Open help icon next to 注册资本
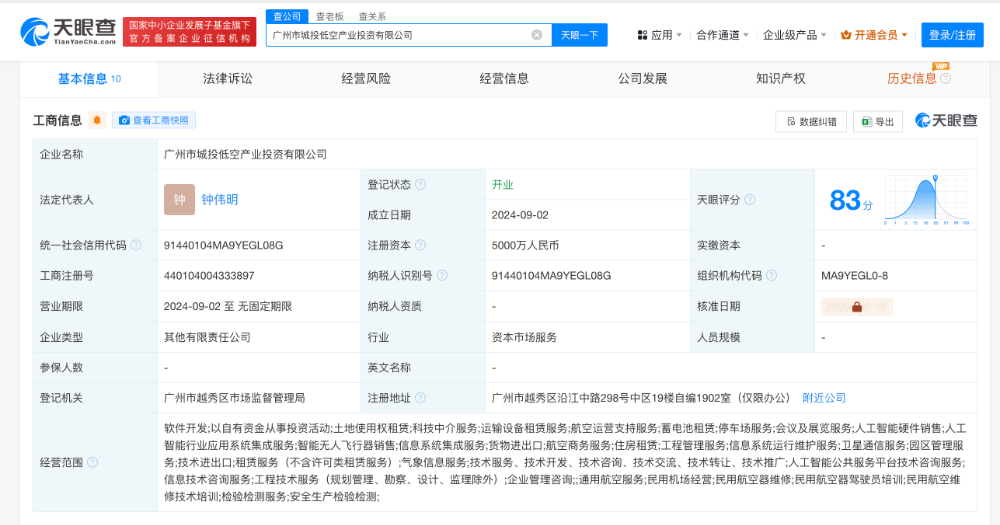The width and height of the screenshot is (1000, 525). (420, 245)
